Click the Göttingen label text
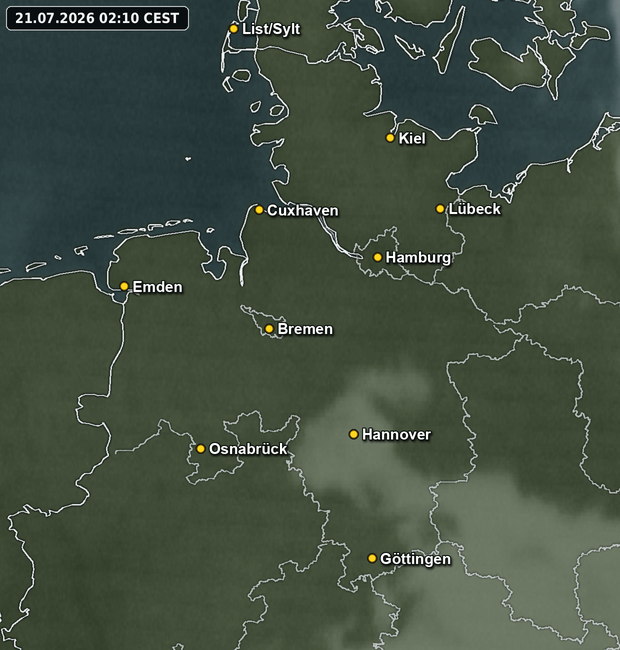This screenshot has height=650, width=620. (x=415, y=559)
